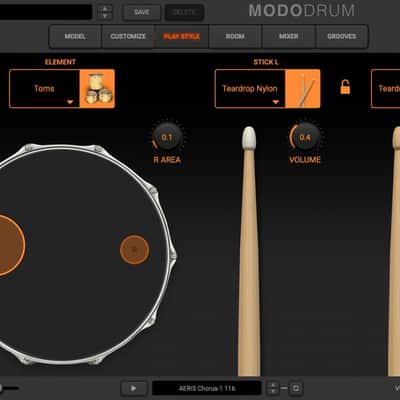The image size is (400, 400).
Task: Click the 'VOLUME' label
Action: pos(305,160)
